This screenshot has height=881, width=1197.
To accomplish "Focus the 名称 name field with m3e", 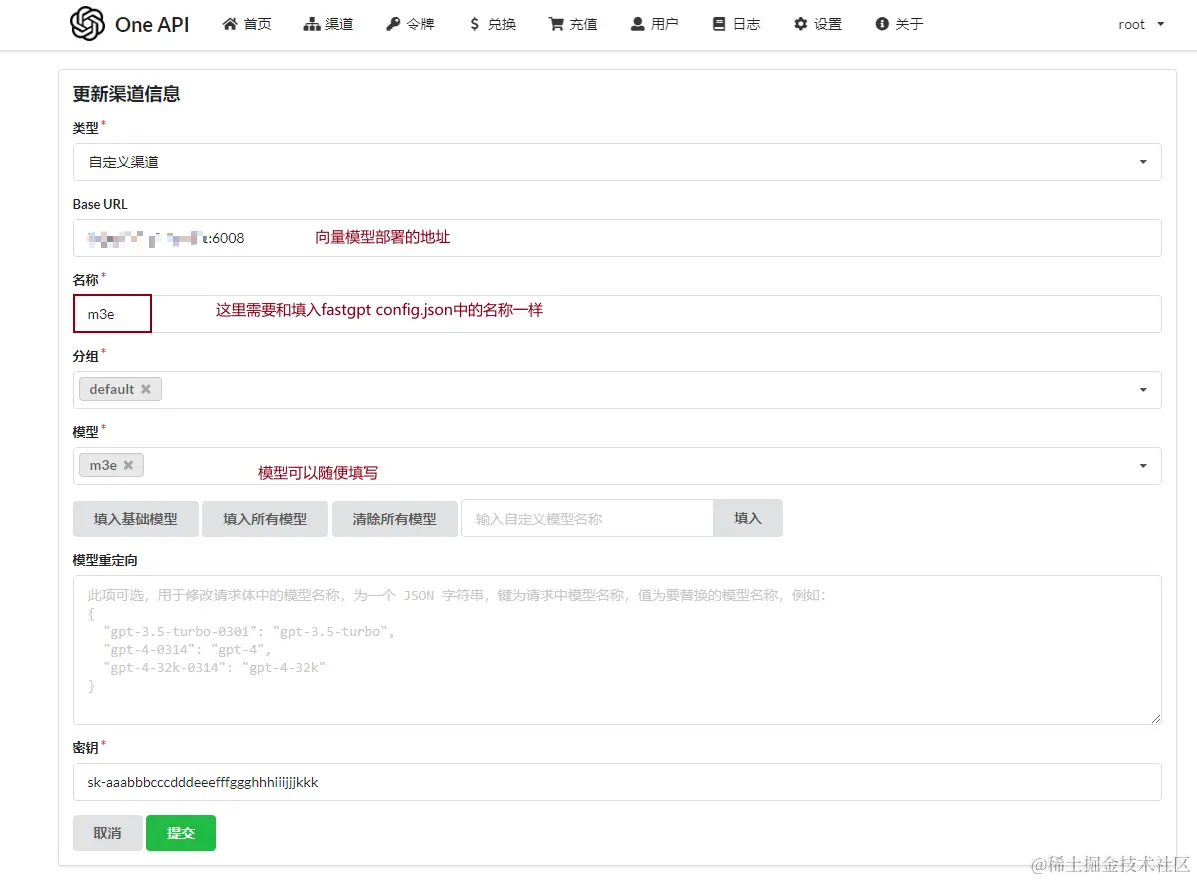I will [x=617, y=314].
